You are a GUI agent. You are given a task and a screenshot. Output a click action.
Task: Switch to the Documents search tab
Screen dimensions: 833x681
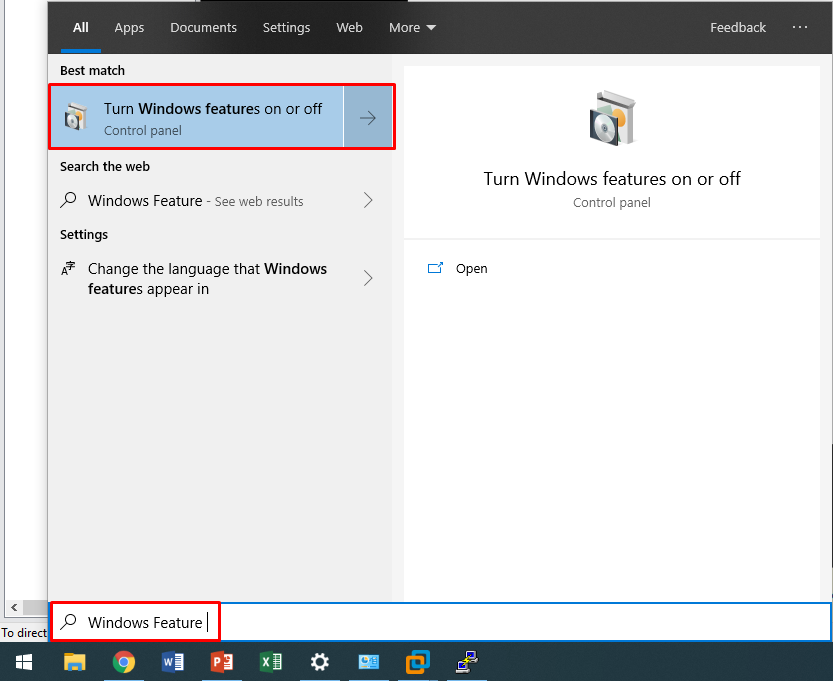point(203,28)
